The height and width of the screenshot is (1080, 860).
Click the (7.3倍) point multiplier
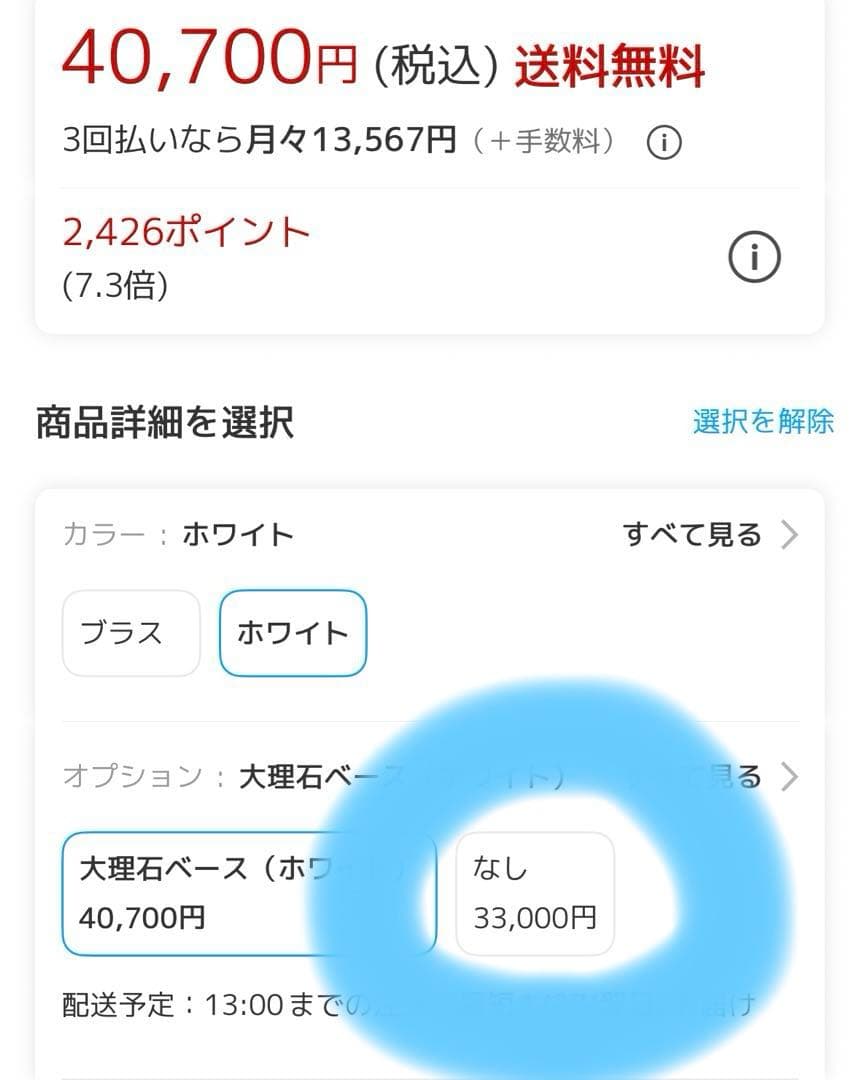point(114,286)
